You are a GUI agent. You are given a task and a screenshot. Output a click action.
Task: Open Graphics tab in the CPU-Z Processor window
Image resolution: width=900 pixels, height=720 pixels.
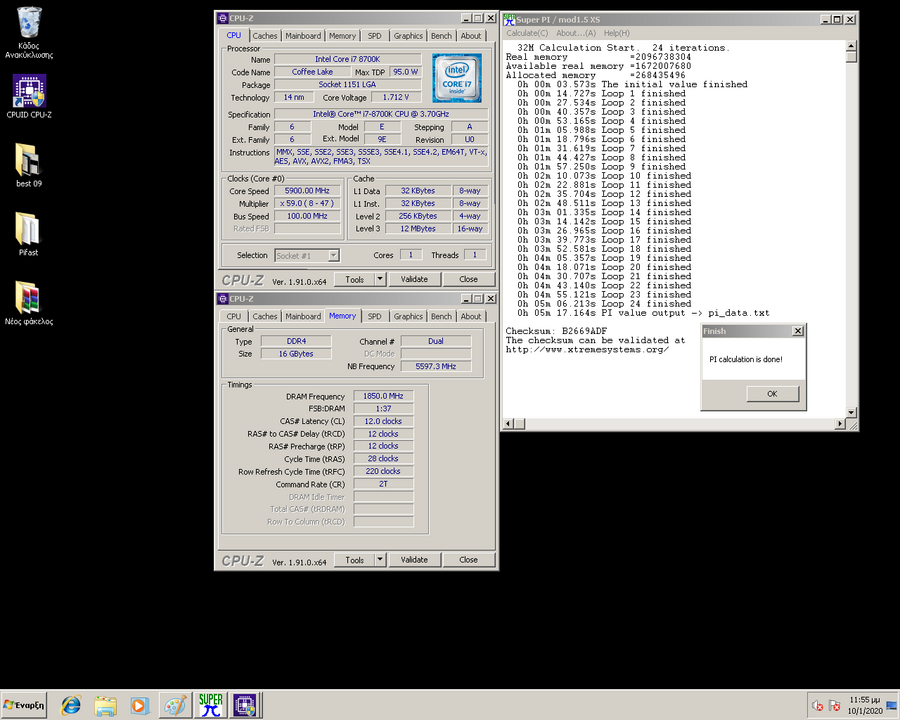tap(408, 36)
